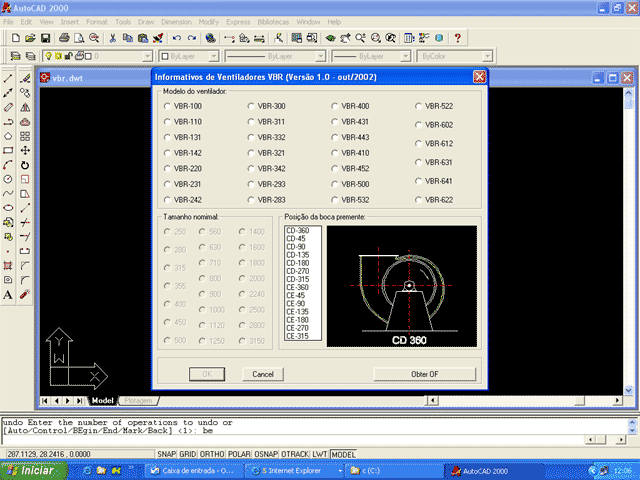Select the Line draw tool
The image size is (640, 480).
[8, 78]
